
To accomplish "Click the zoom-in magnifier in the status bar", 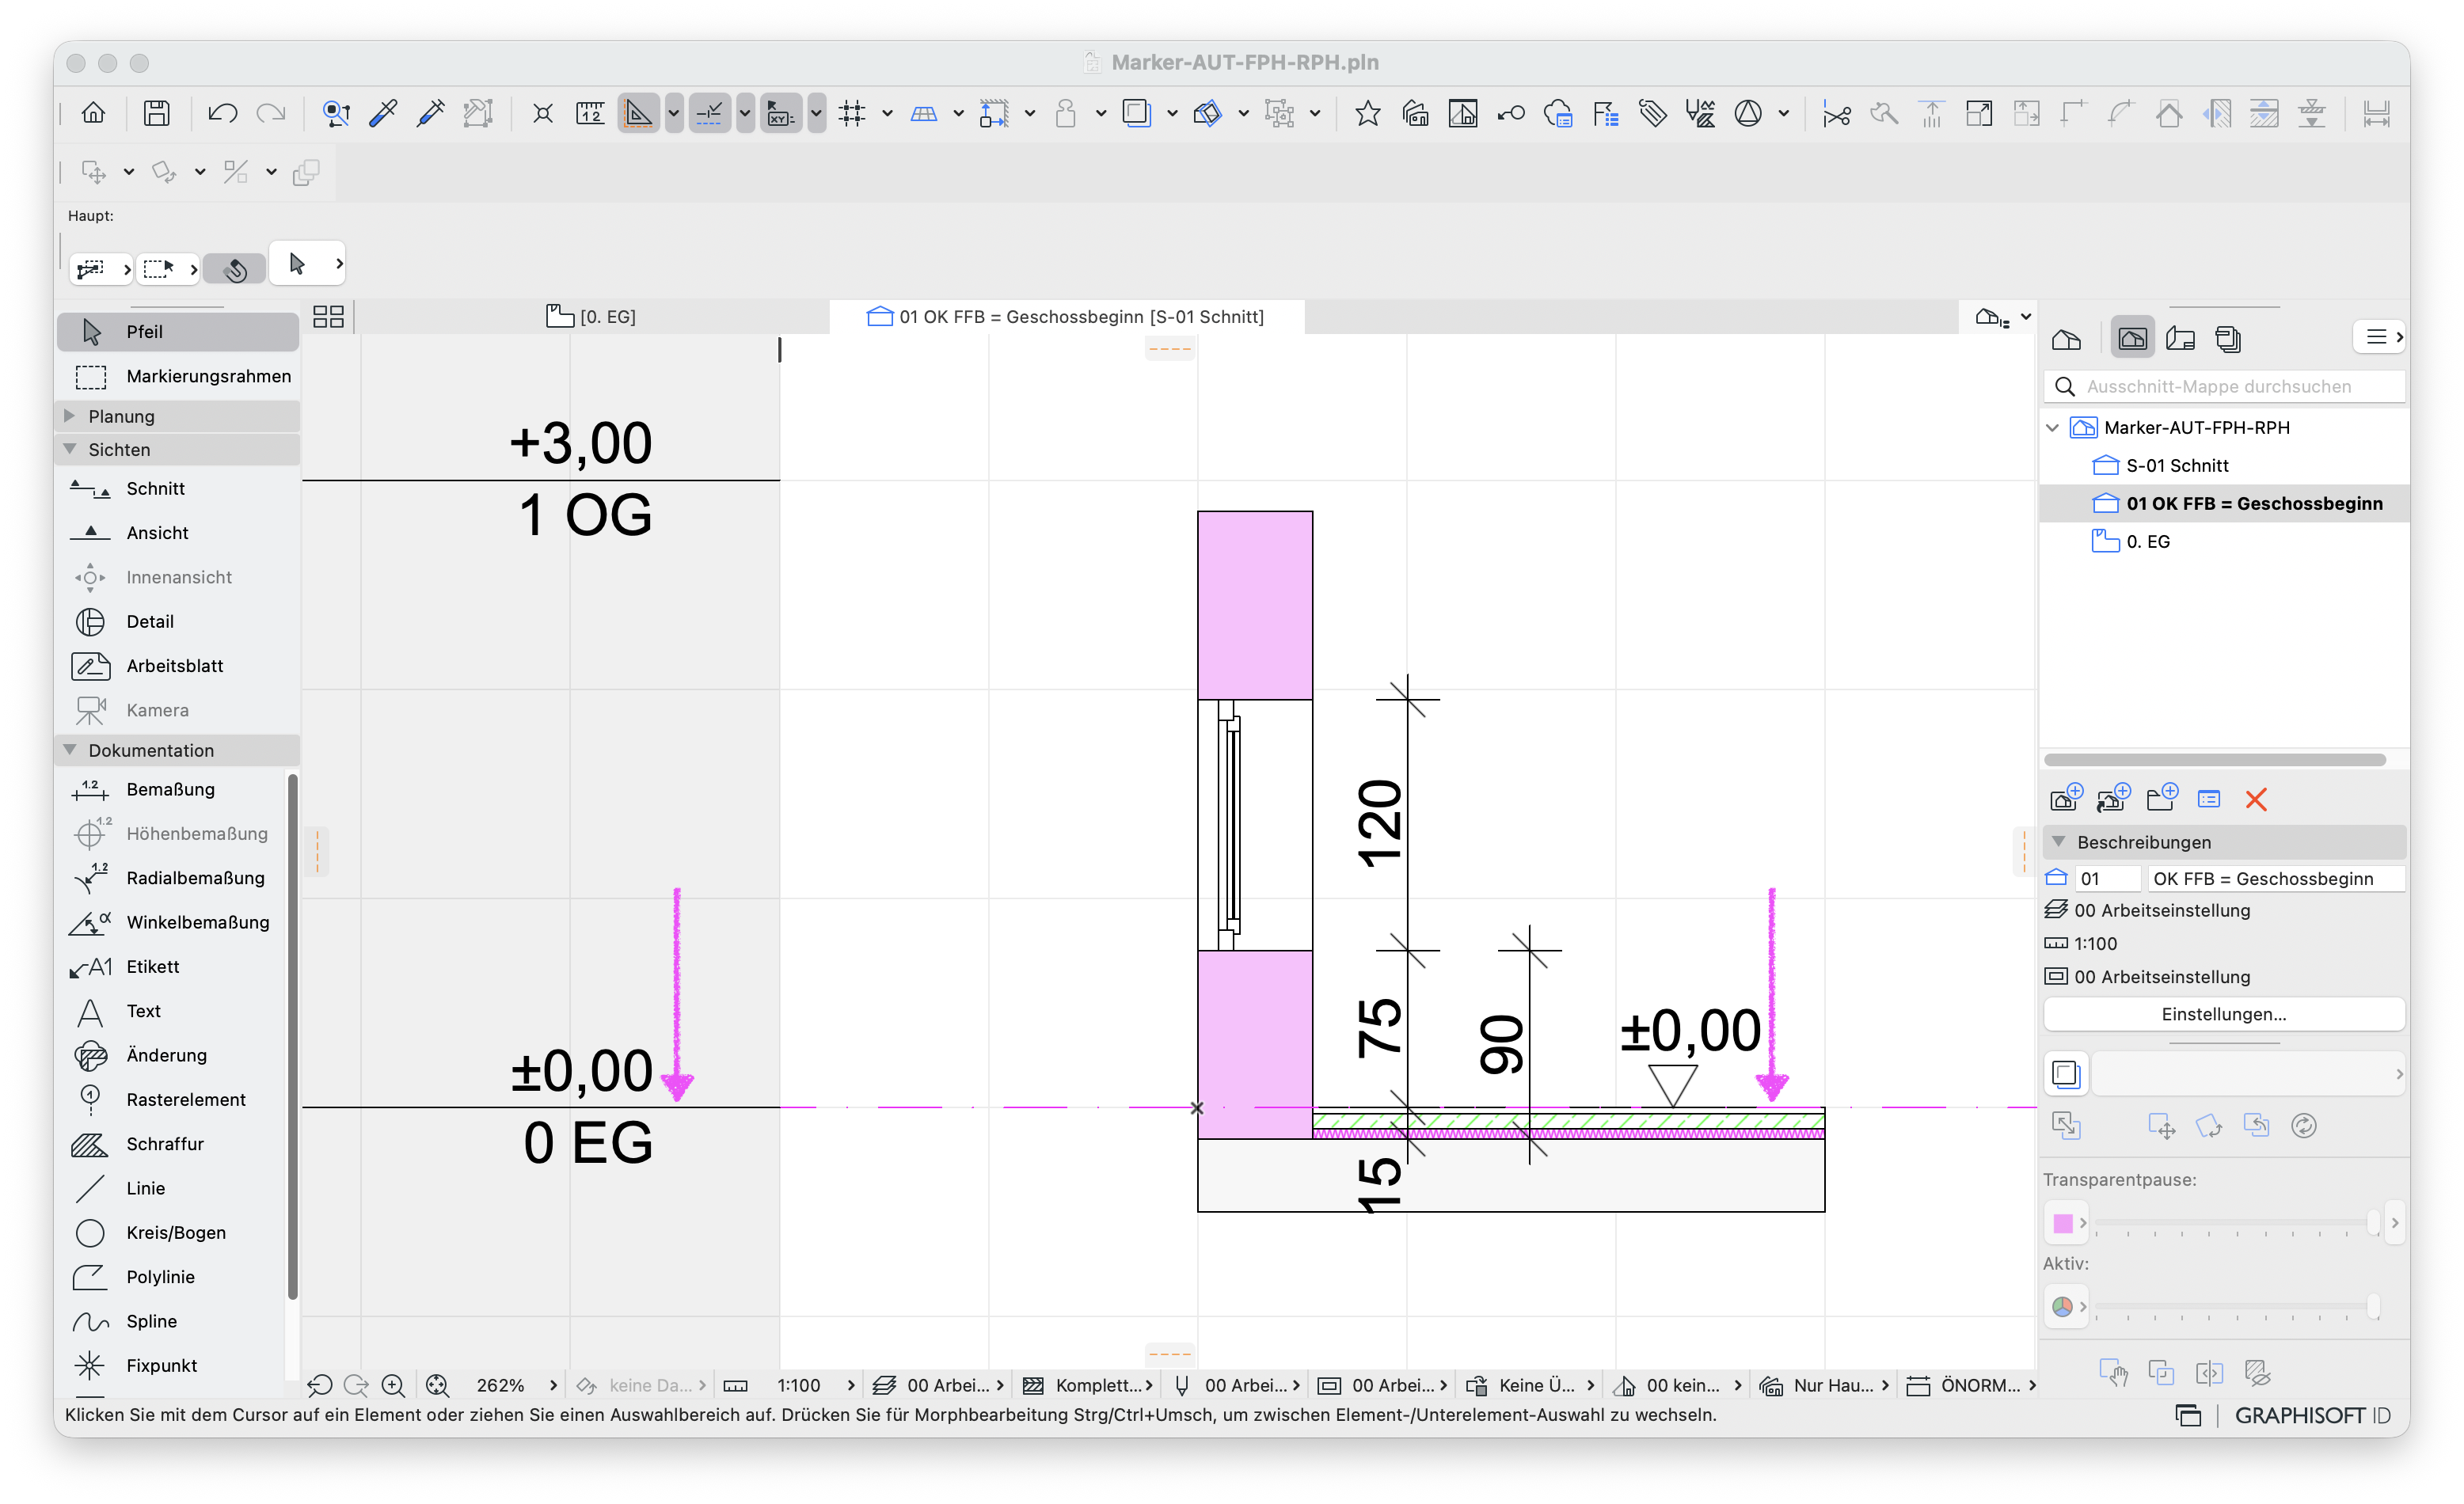I will coord(393,1385).
